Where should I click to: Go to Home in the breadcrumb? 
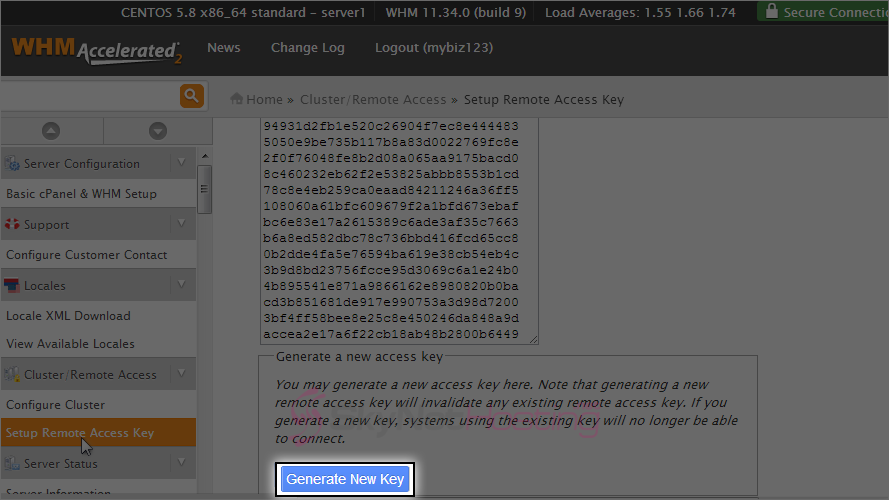(264, 100)
